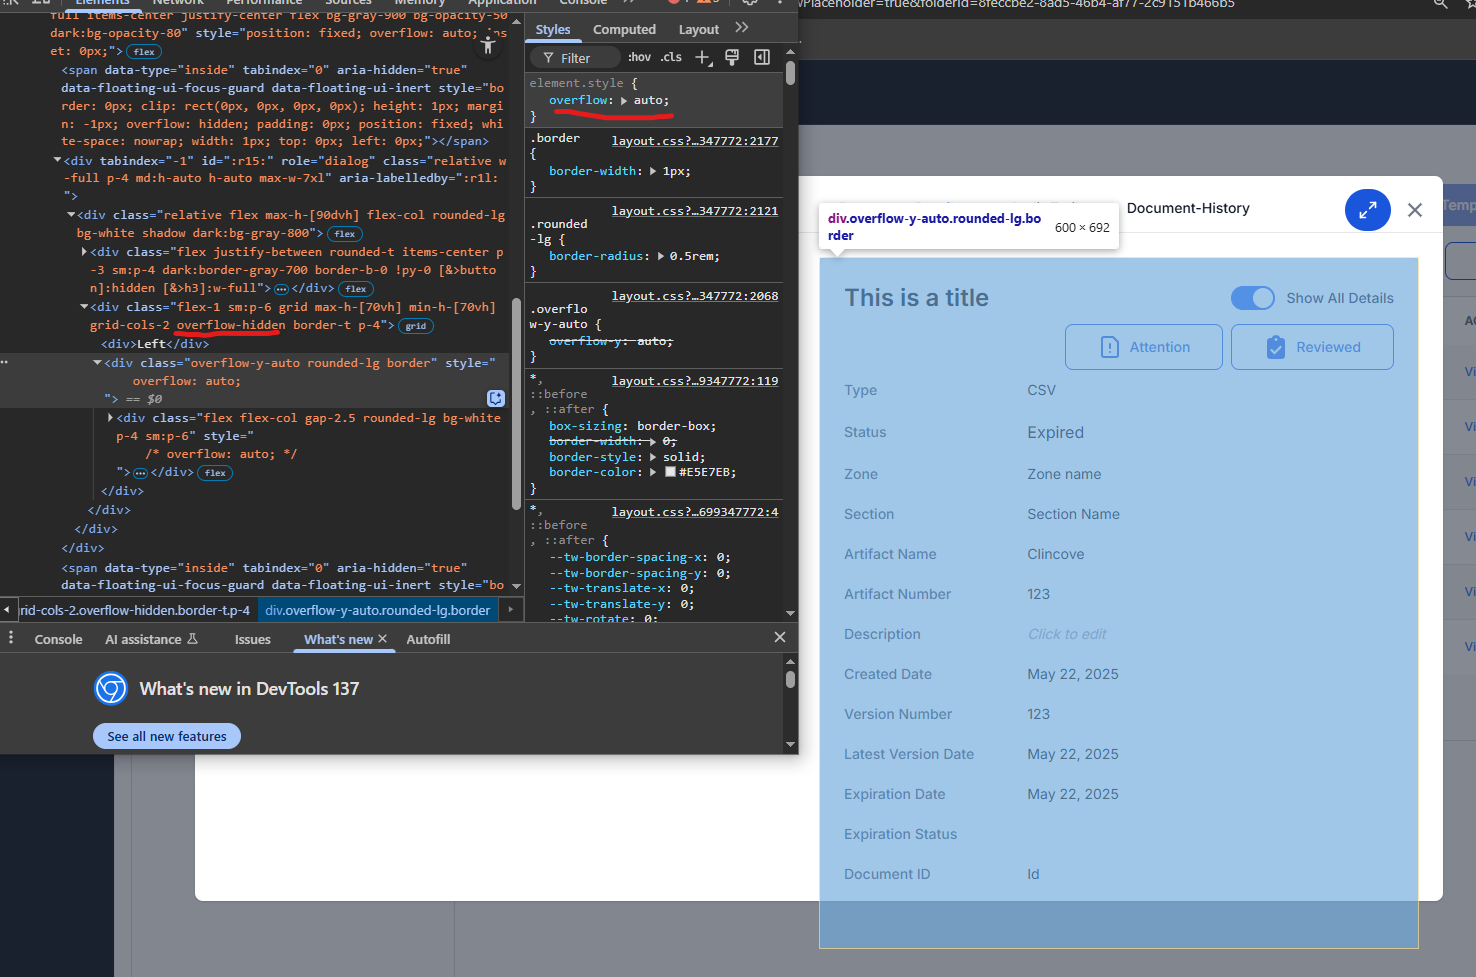Click the AI assistance icon on selected element
The width and height of the screenshot is (1476, 977).
(x=496, y=398)
